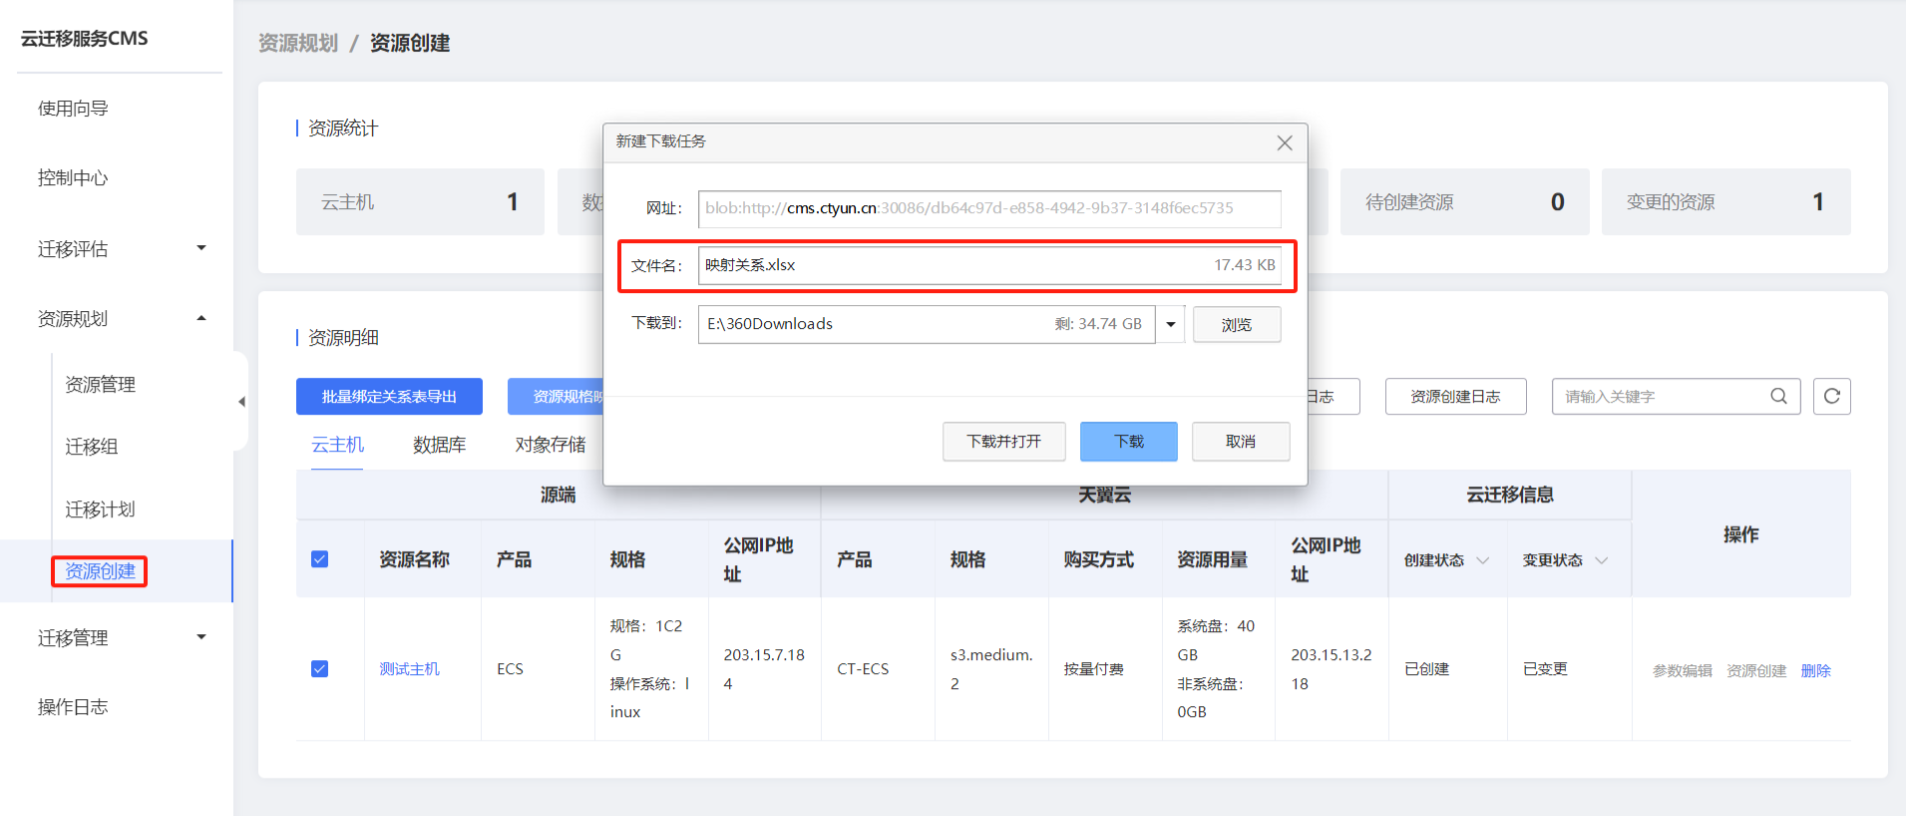Click the 删除 link in 测试主机 row
This screenshot has height=816, width=1906.
(x=1816, y=671)
